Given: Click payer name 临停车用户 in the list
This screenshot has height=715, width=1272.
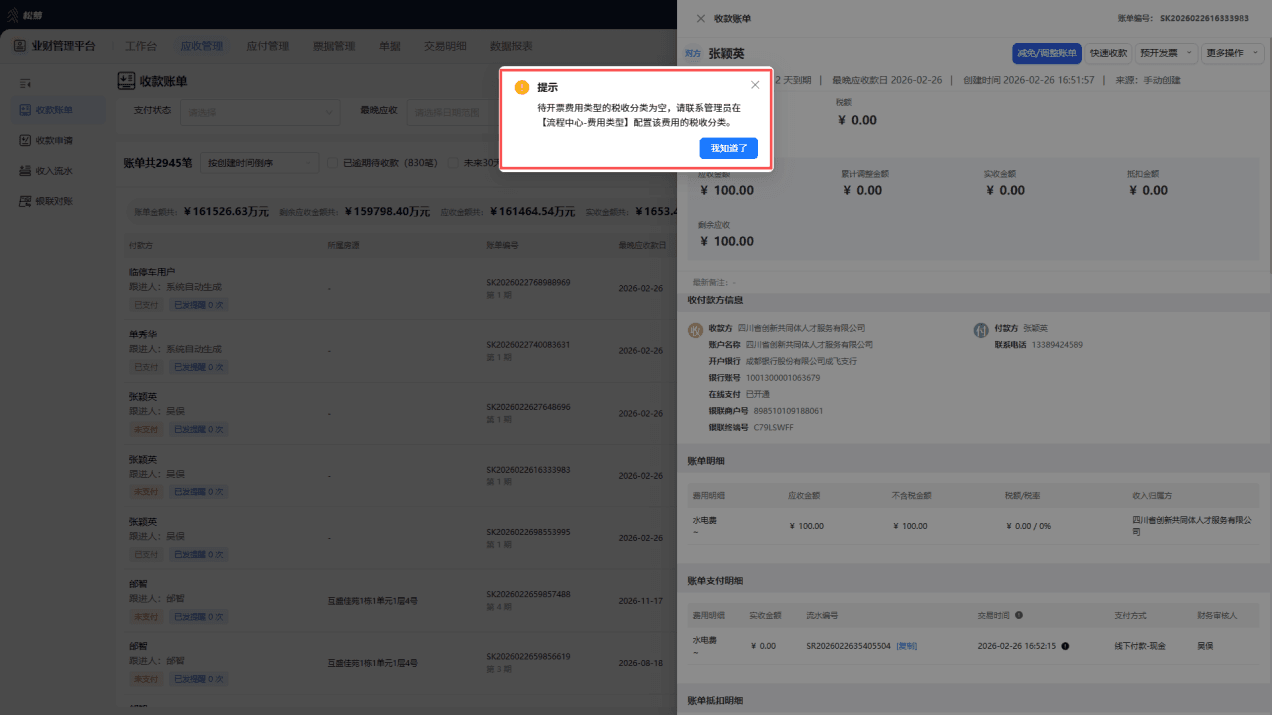Looking at the screenshot, I should point(152,272).
